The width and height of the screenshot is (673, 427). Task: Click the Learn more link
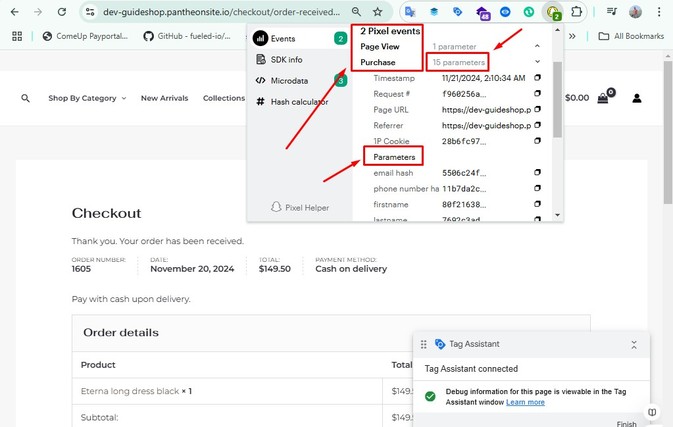525,402
